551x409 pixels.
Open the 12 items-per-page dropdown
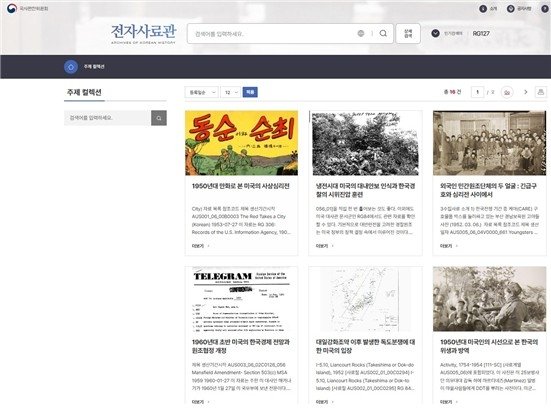231,92
